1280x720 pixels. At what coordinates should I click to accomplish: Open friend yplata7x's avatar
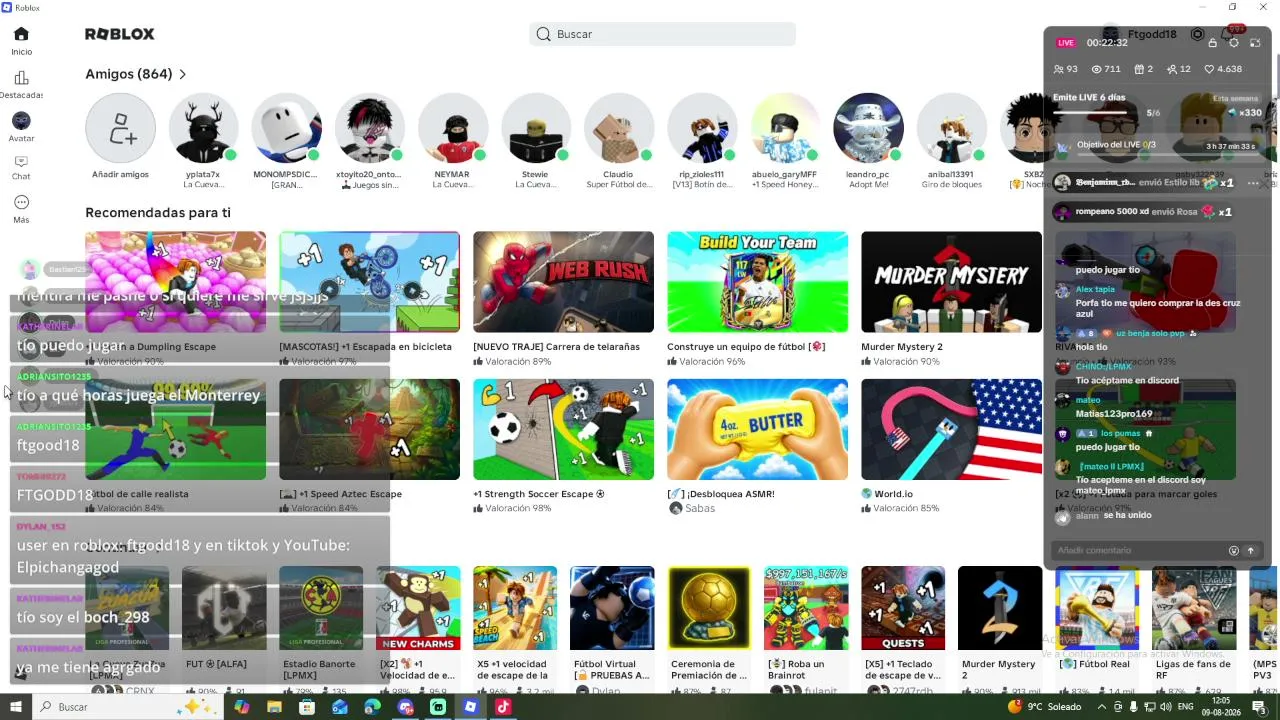click(x=203, y=128)
